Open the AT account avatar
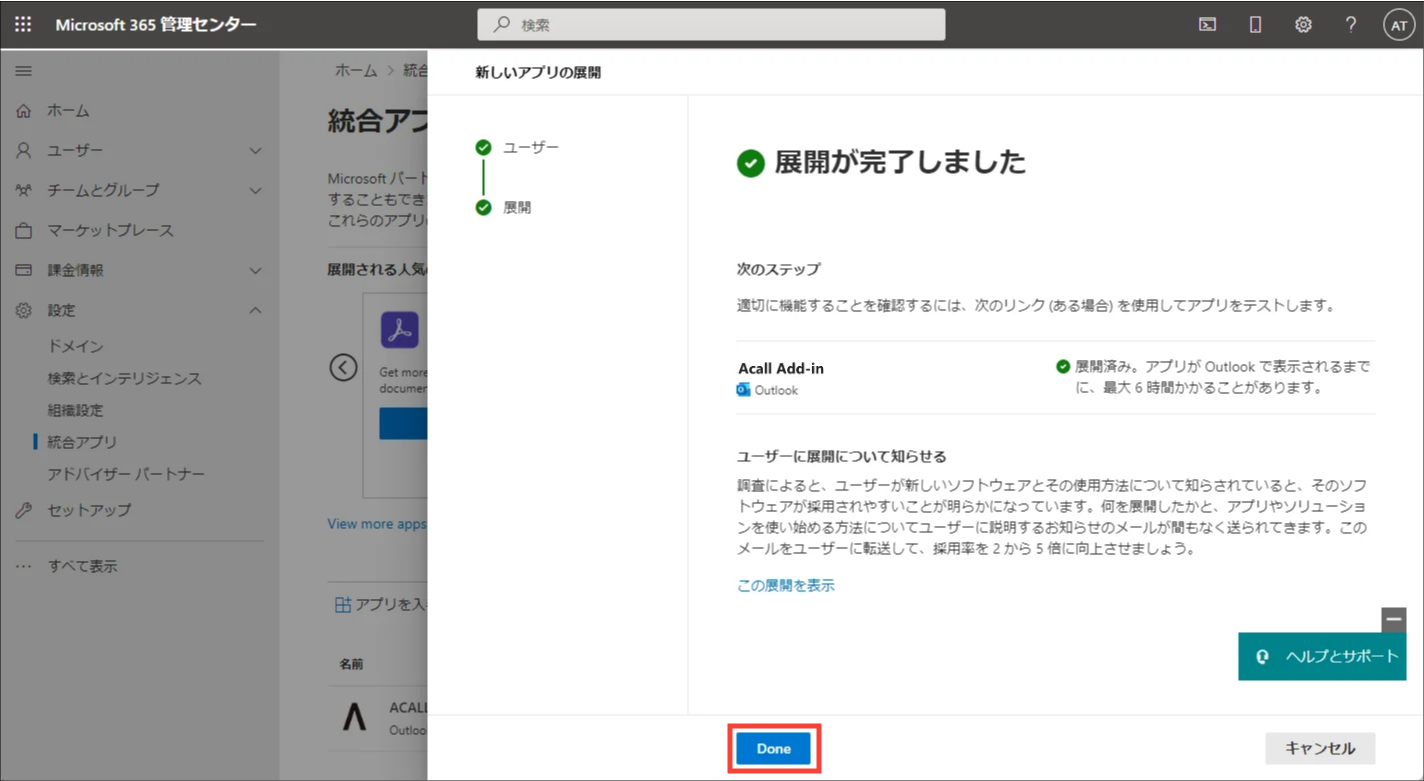This screenshot has width=1424, height=781. [1398, 25]
